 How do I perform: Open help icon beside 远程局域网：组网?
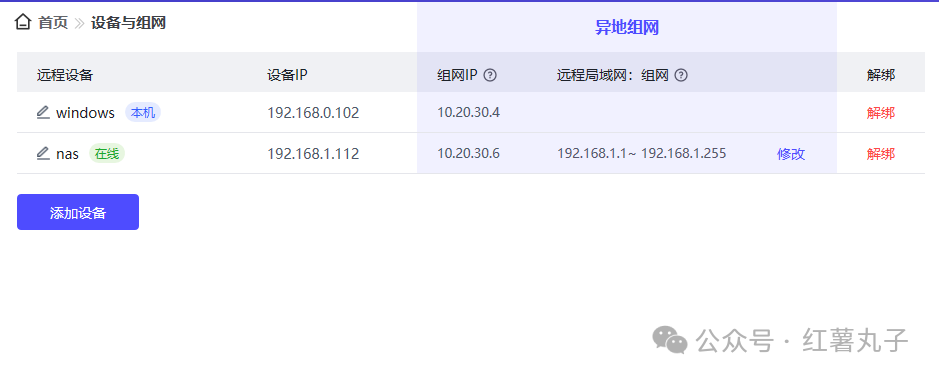pos(681,75)
